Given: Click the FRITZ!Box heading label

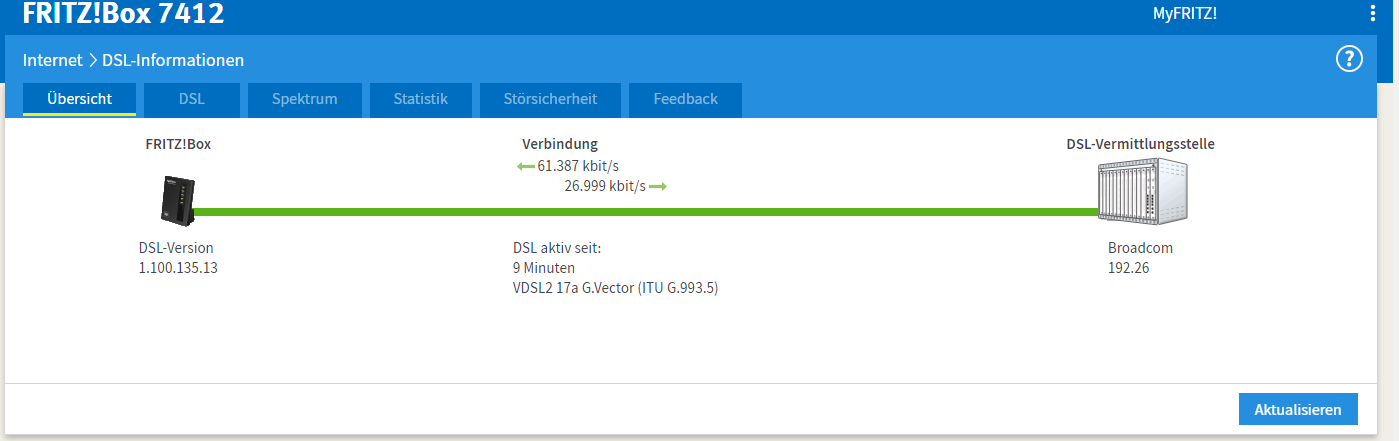Looking at the screenshot, I should [x=178, y=144].
